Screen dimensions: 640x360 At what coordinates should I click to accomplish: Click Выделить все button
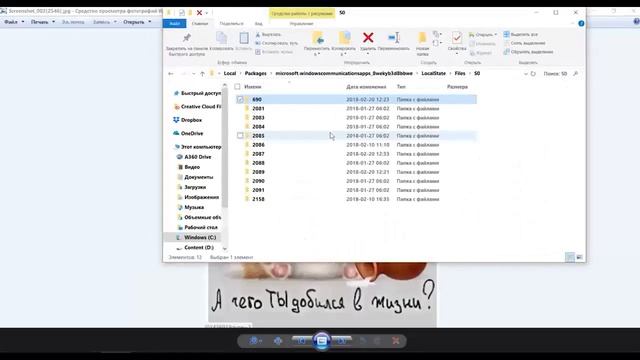(x=520, y=34)
